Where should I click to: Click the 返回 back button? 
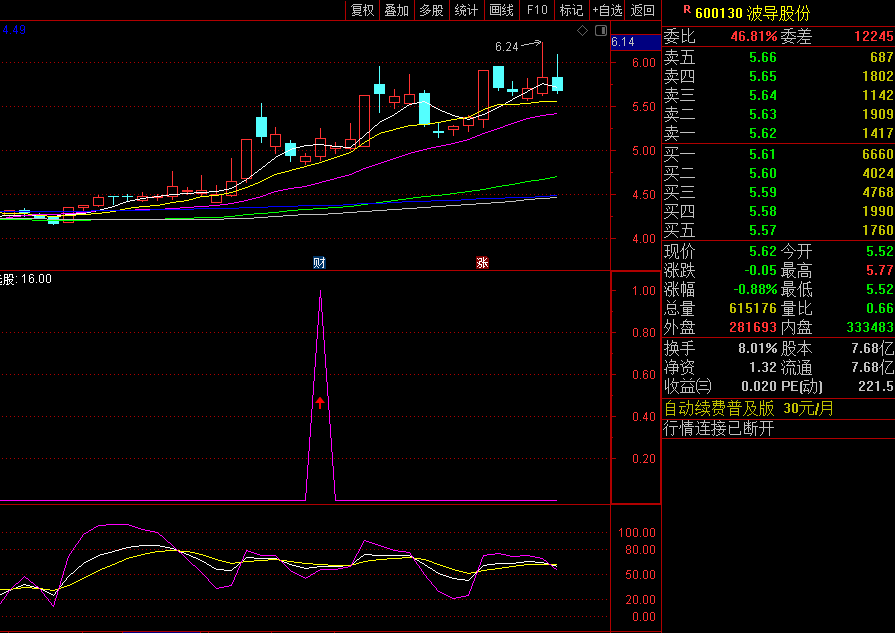tap(643, 10)
